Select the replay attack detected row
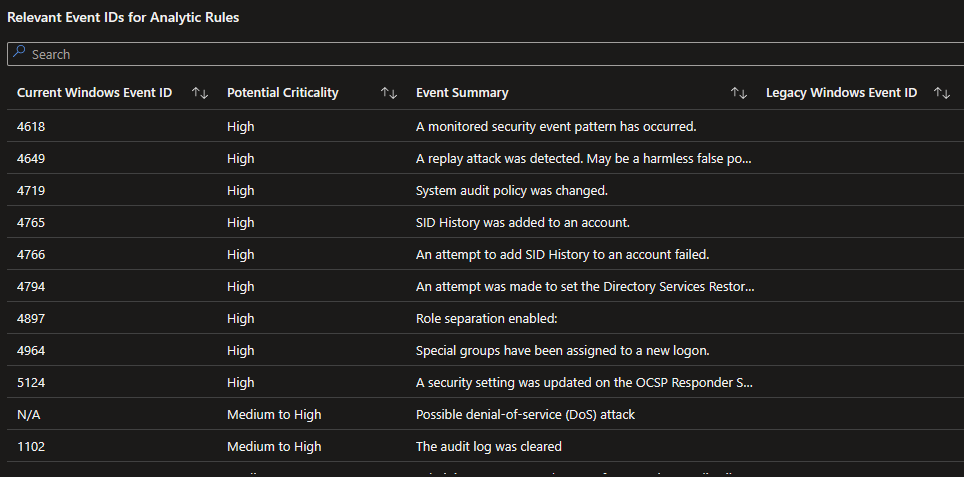This screenshot has height=477, width=964. 583,158
